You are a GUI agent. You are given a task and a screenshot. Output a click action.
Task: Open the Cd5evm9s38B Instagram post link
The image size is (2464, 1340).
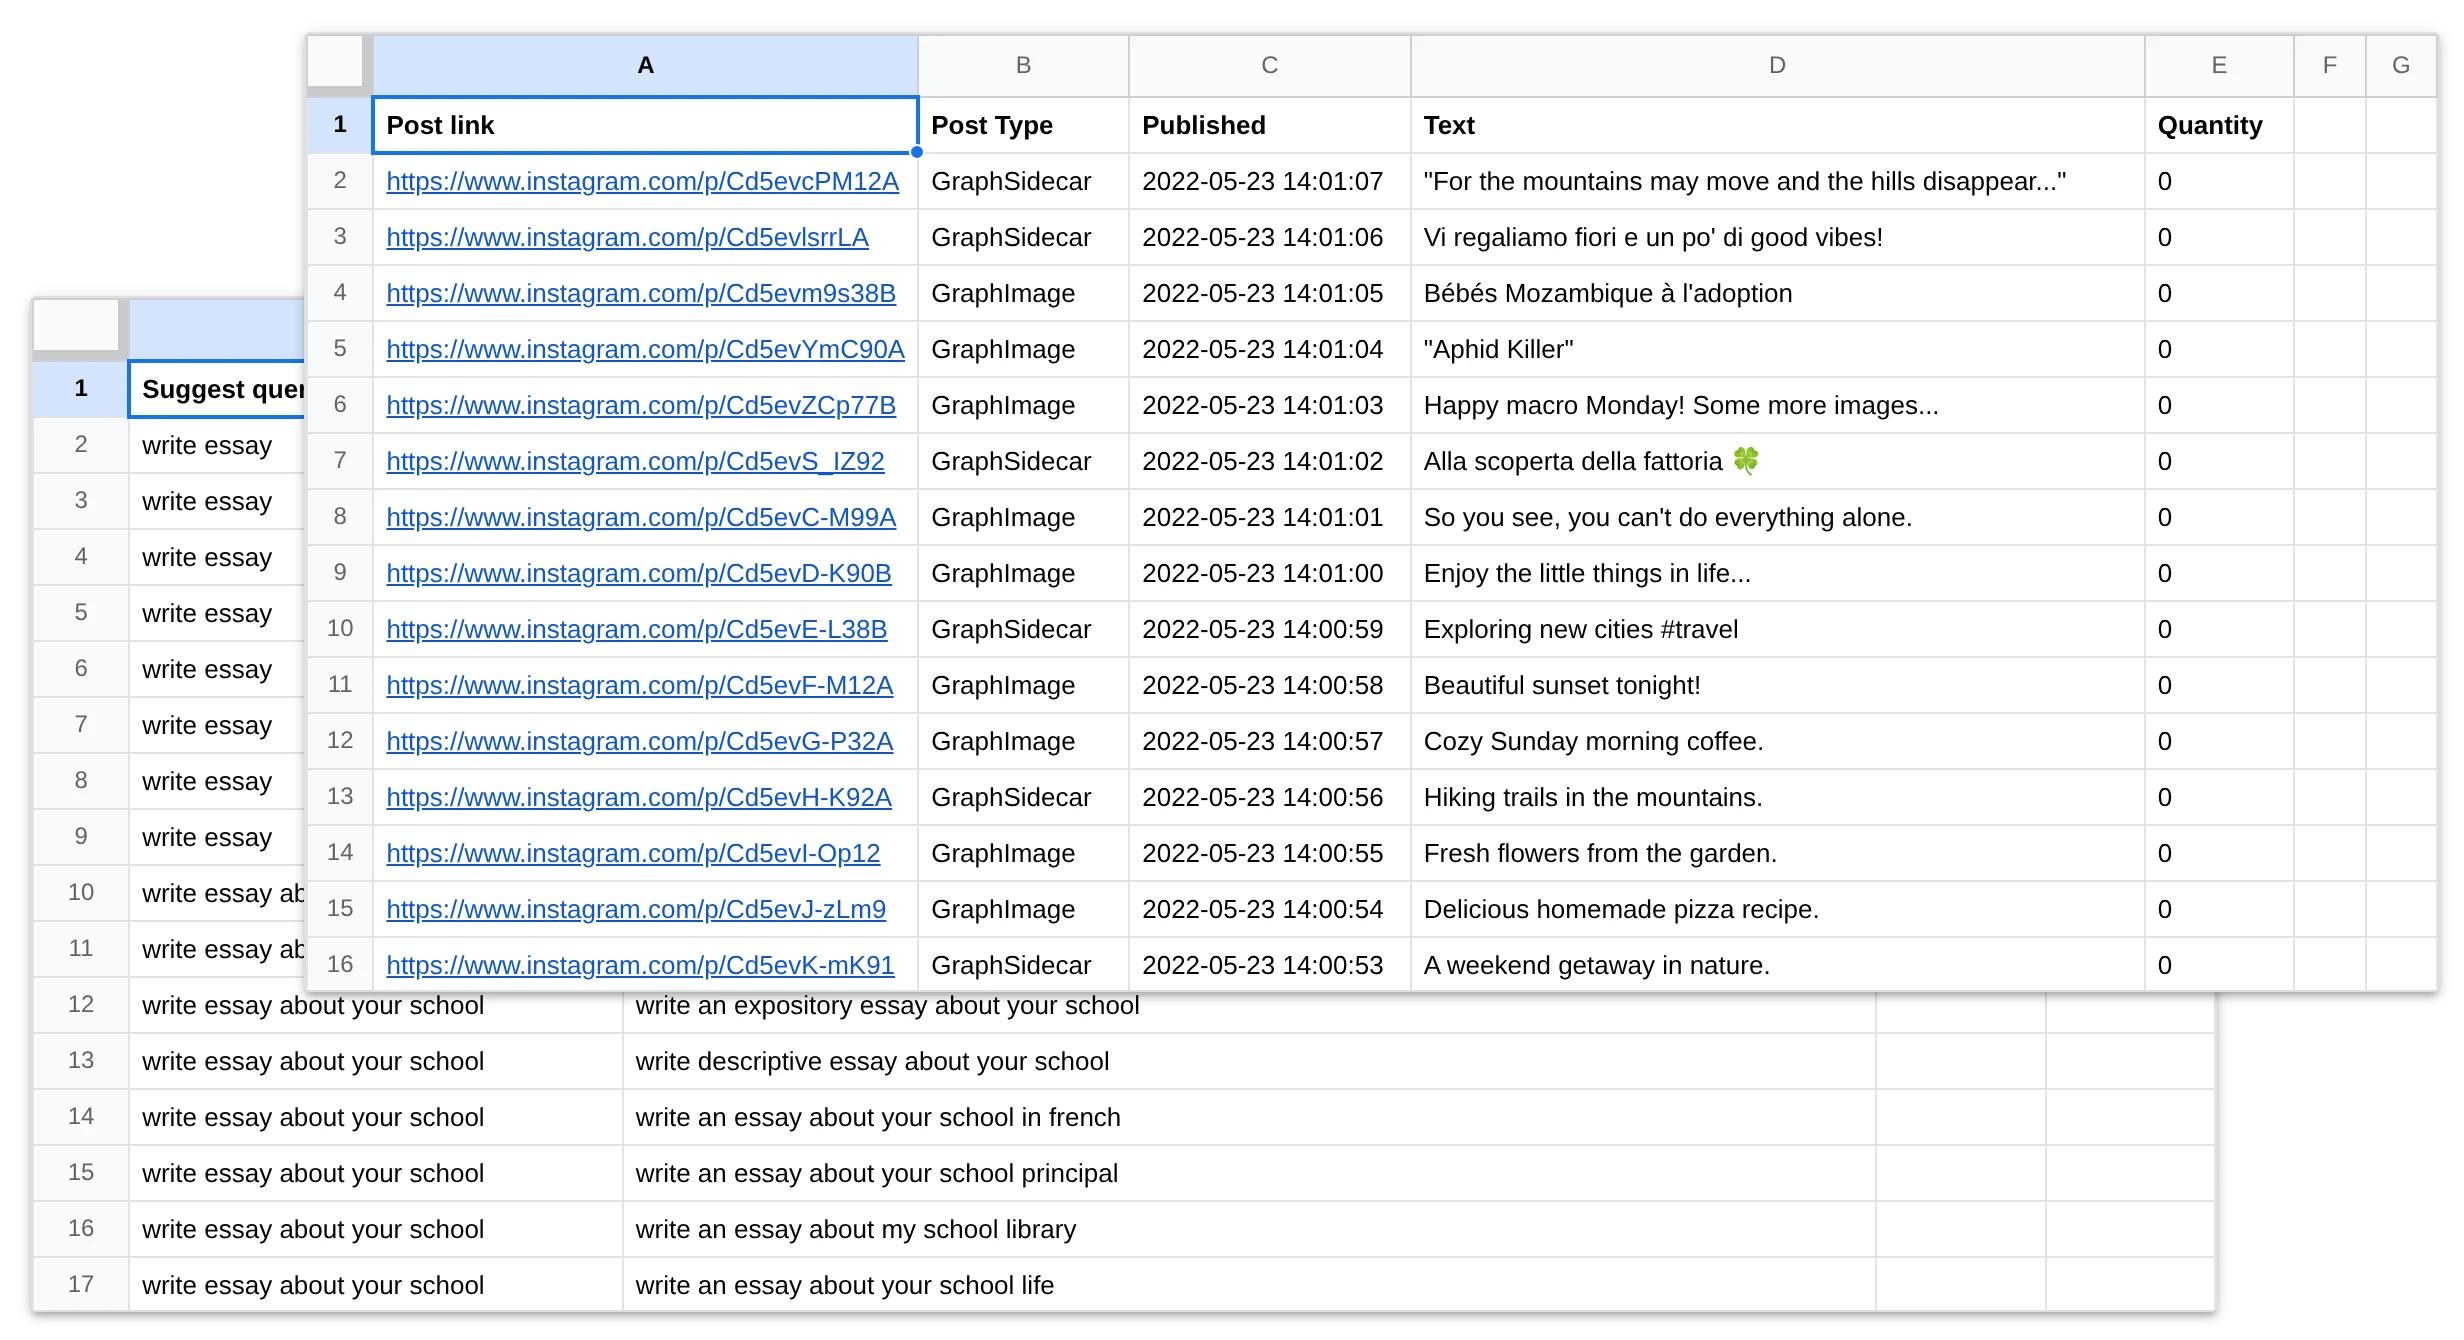coord(641,293)
